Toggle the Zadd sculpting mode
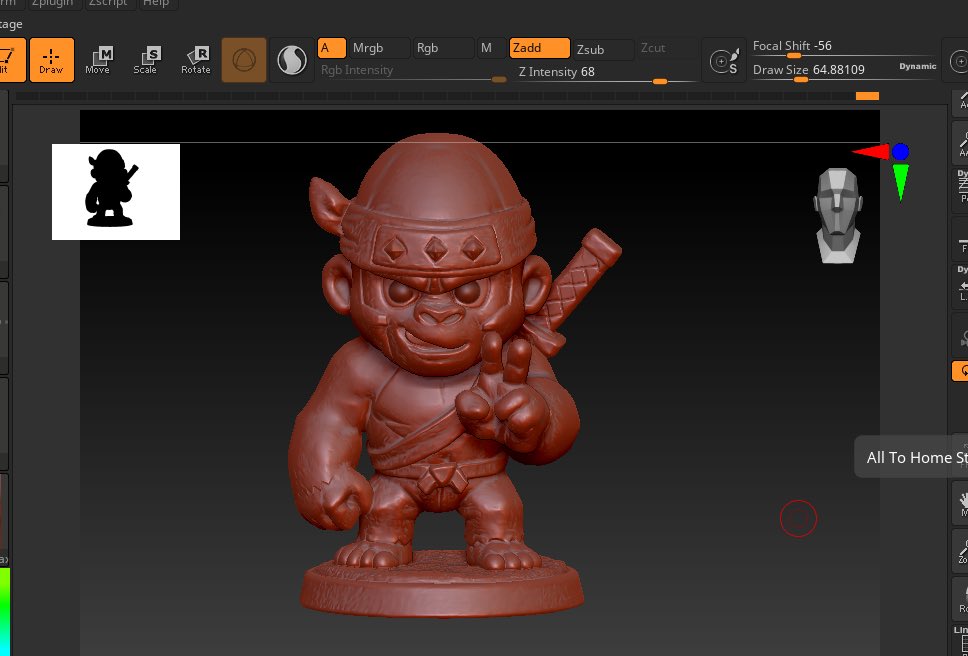 tap(538, 48)
